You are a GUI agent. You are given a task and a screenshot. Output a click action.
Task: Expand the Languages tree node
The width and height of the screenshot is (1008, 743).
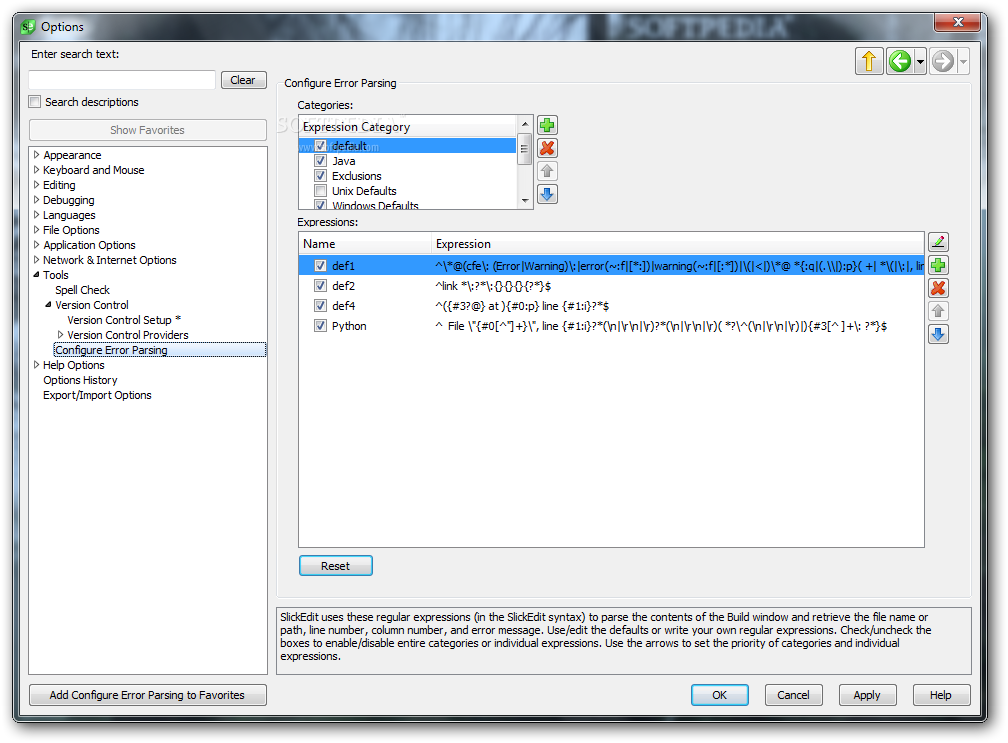36,215
